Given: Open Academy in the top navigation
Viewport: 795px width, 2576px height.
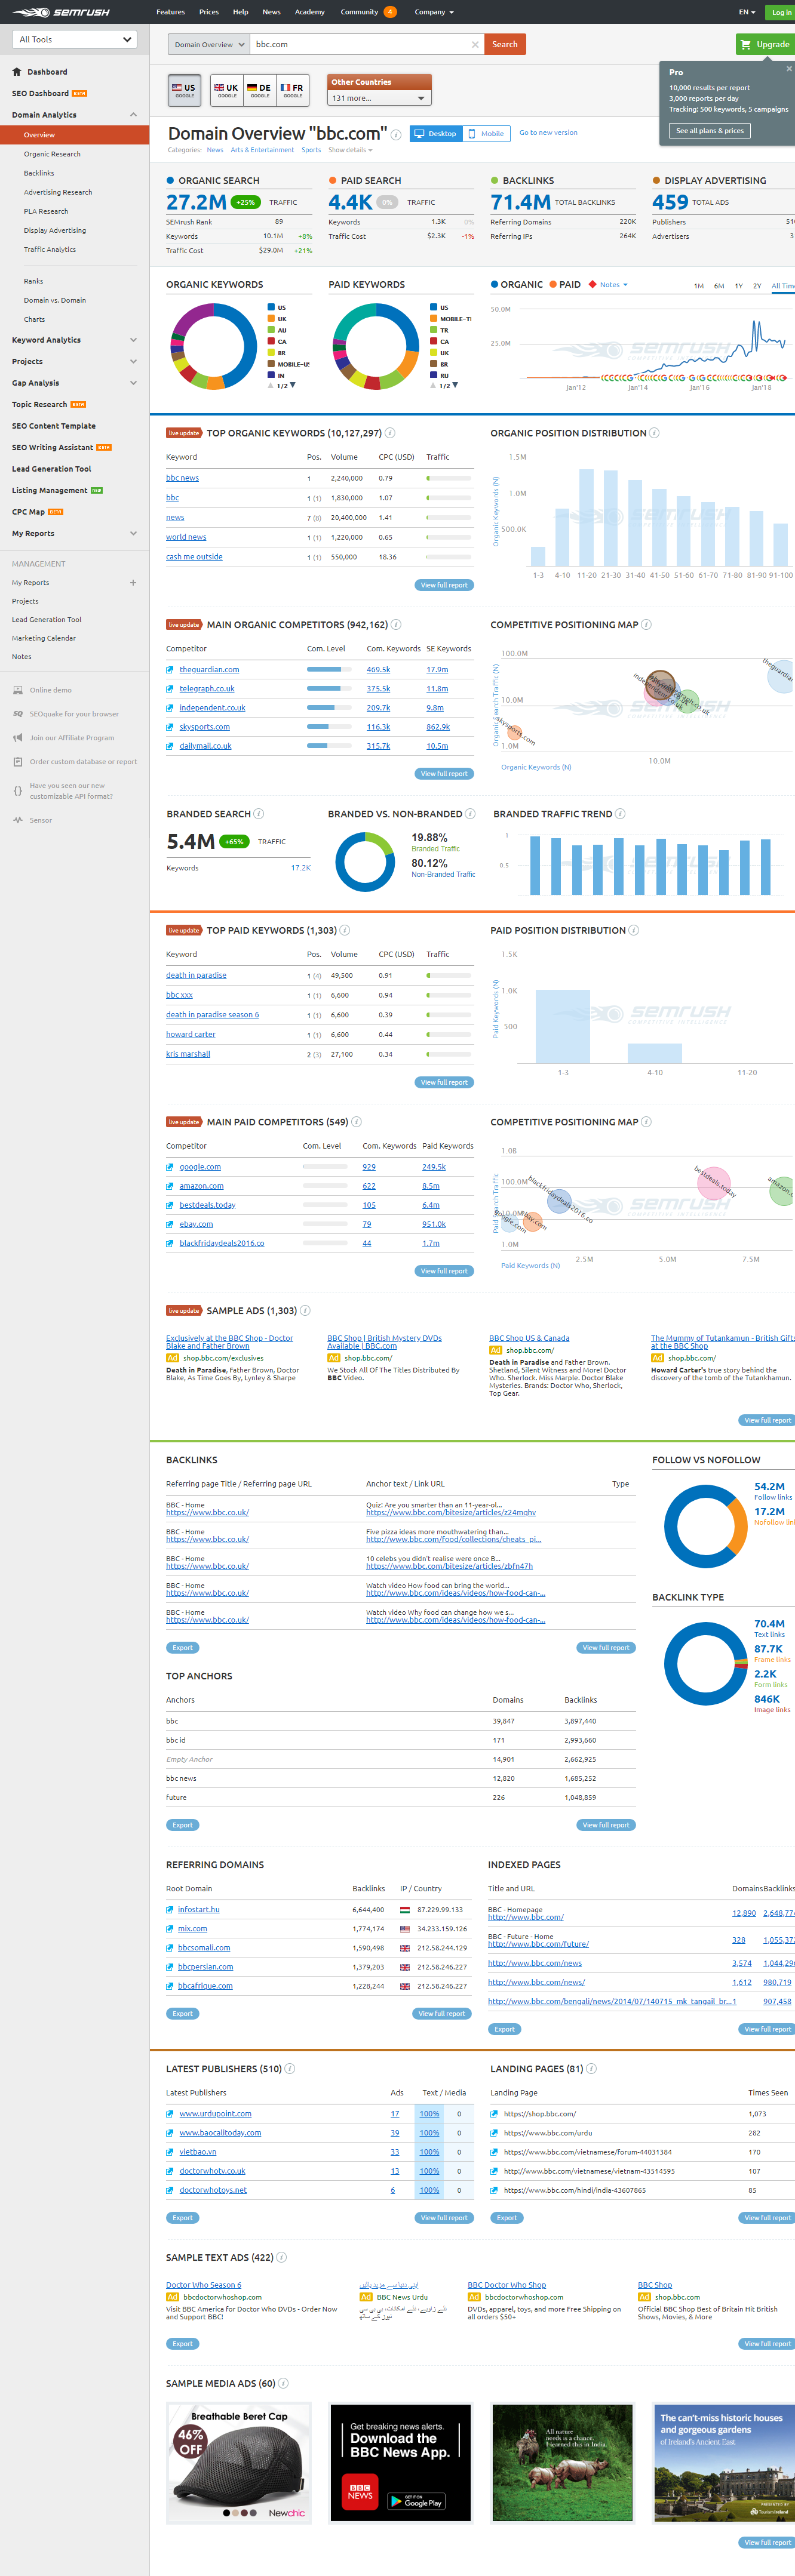Looking at the screenshot, I should [x=310, y=12].
